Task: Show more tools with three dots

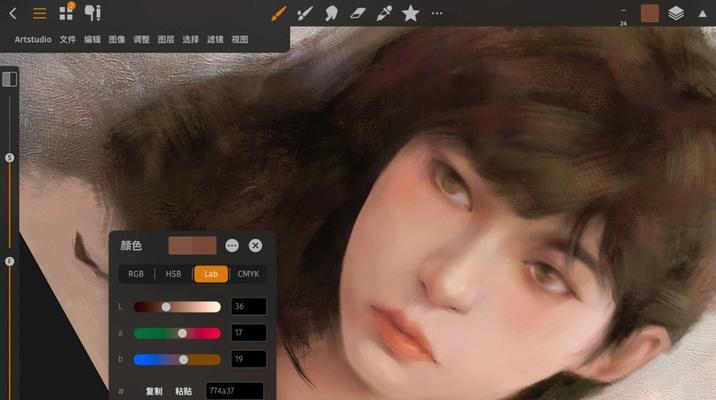Action: coord(437,13)
